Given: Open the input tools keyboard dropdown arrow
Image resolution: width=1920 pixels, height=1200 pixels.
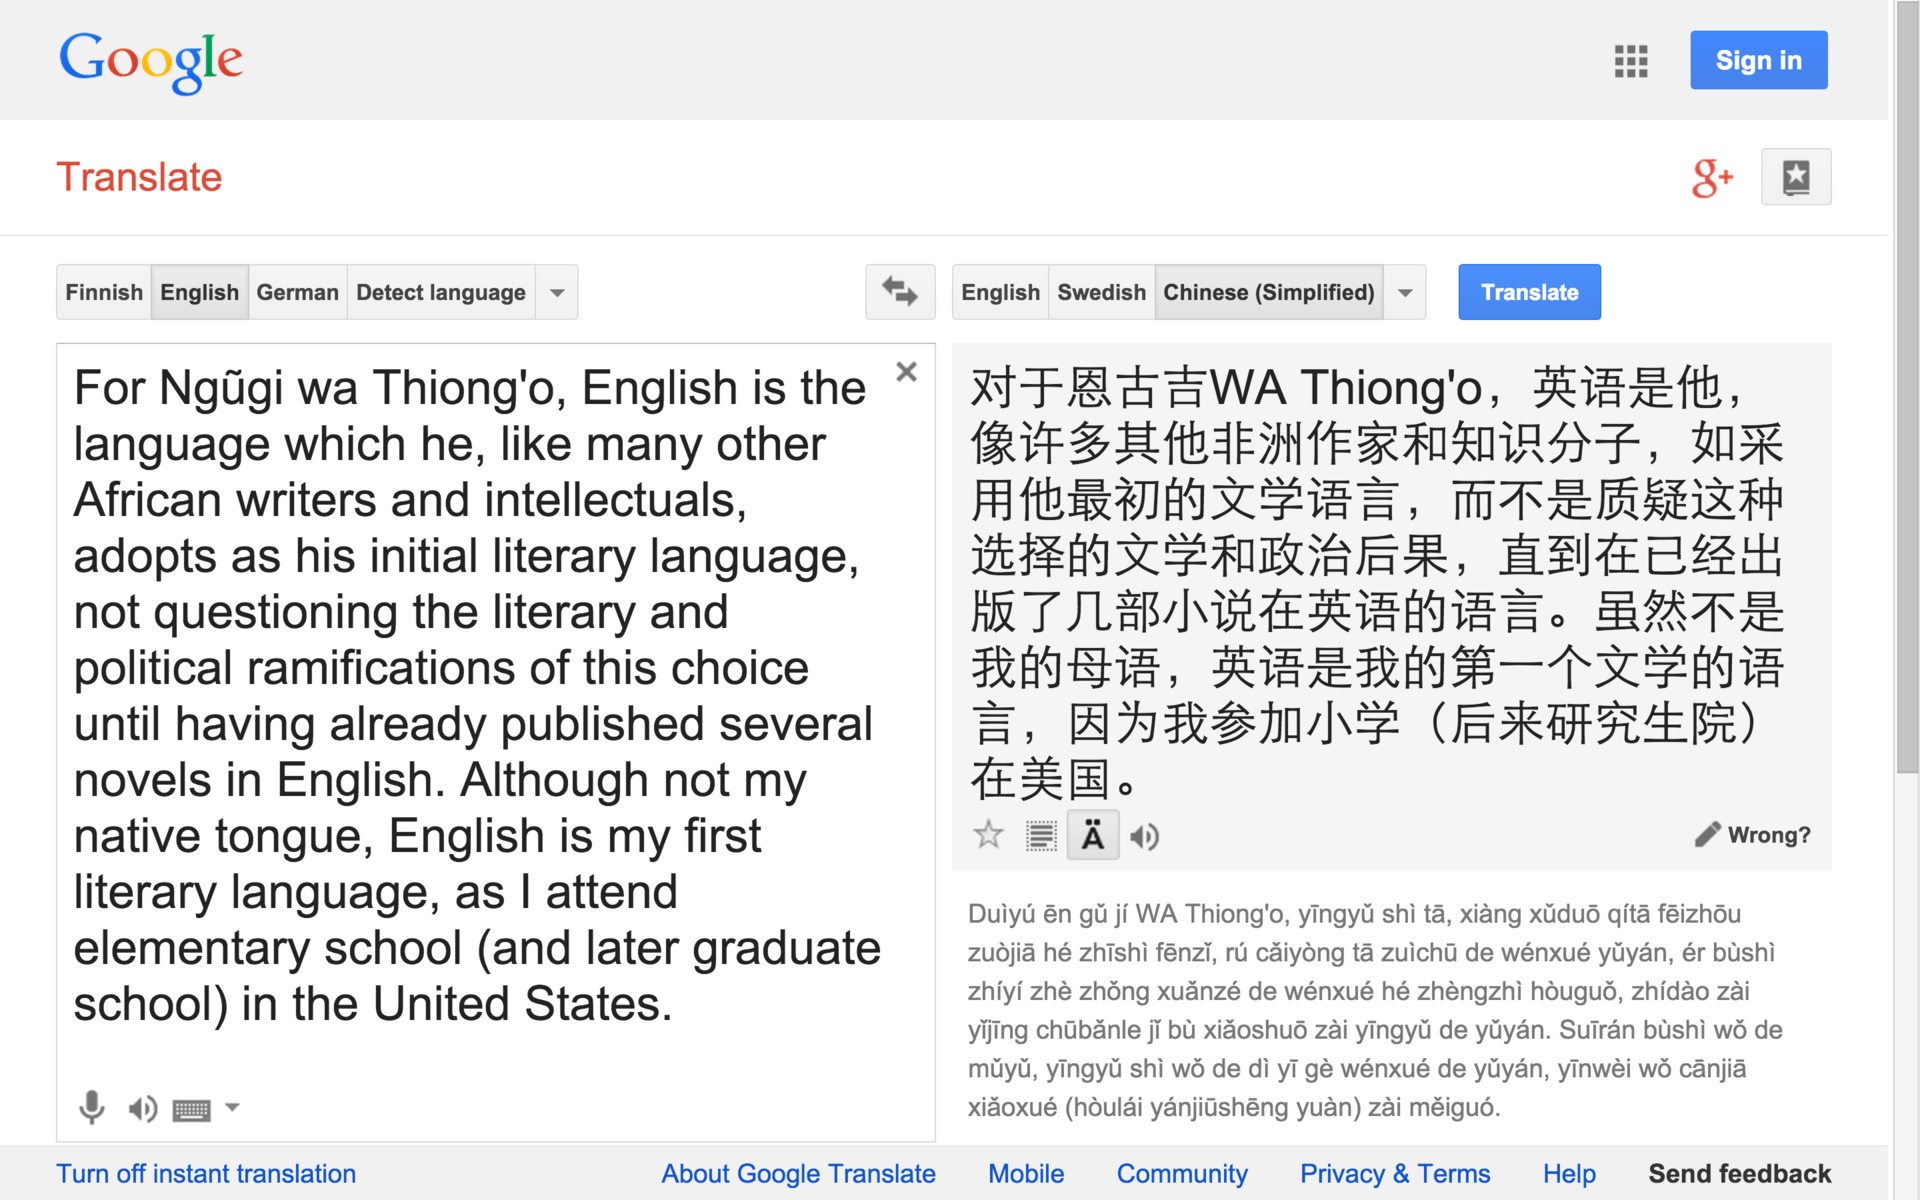Looking at the screenshot, I should [232, 1107].
